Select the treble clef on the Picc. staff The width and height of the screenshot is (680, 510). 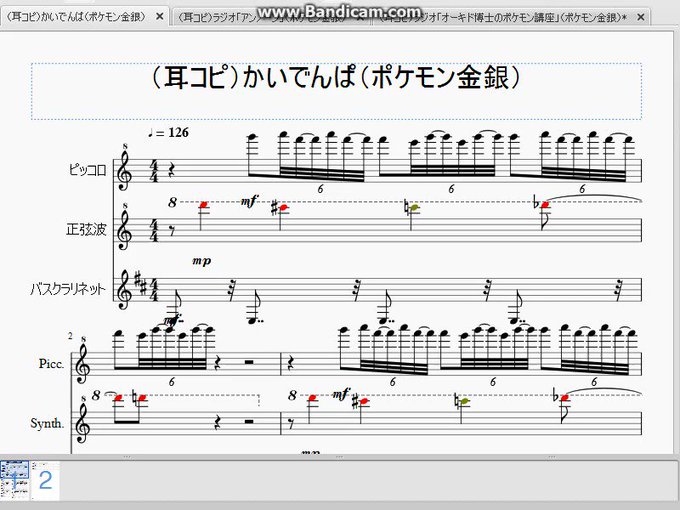83,363
